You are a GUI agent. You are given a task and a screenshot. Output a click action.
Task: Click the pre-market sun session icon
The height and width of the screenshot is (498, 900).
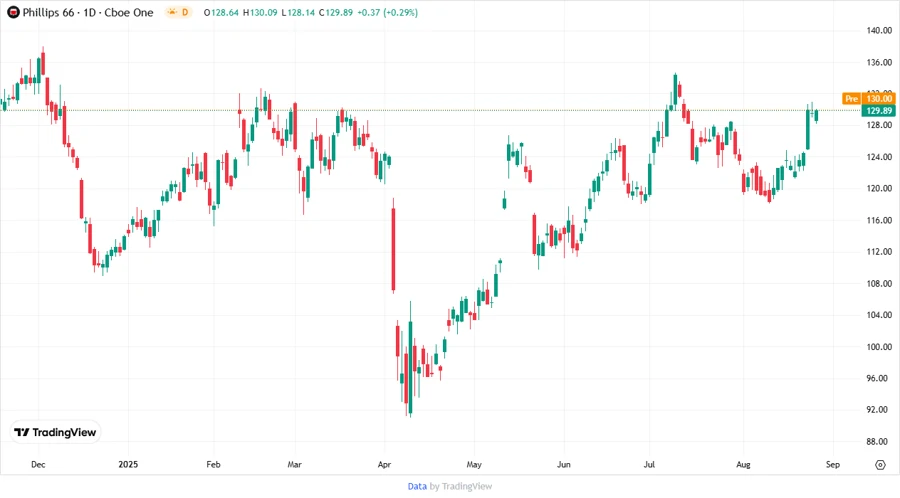(x=172, y=12)
